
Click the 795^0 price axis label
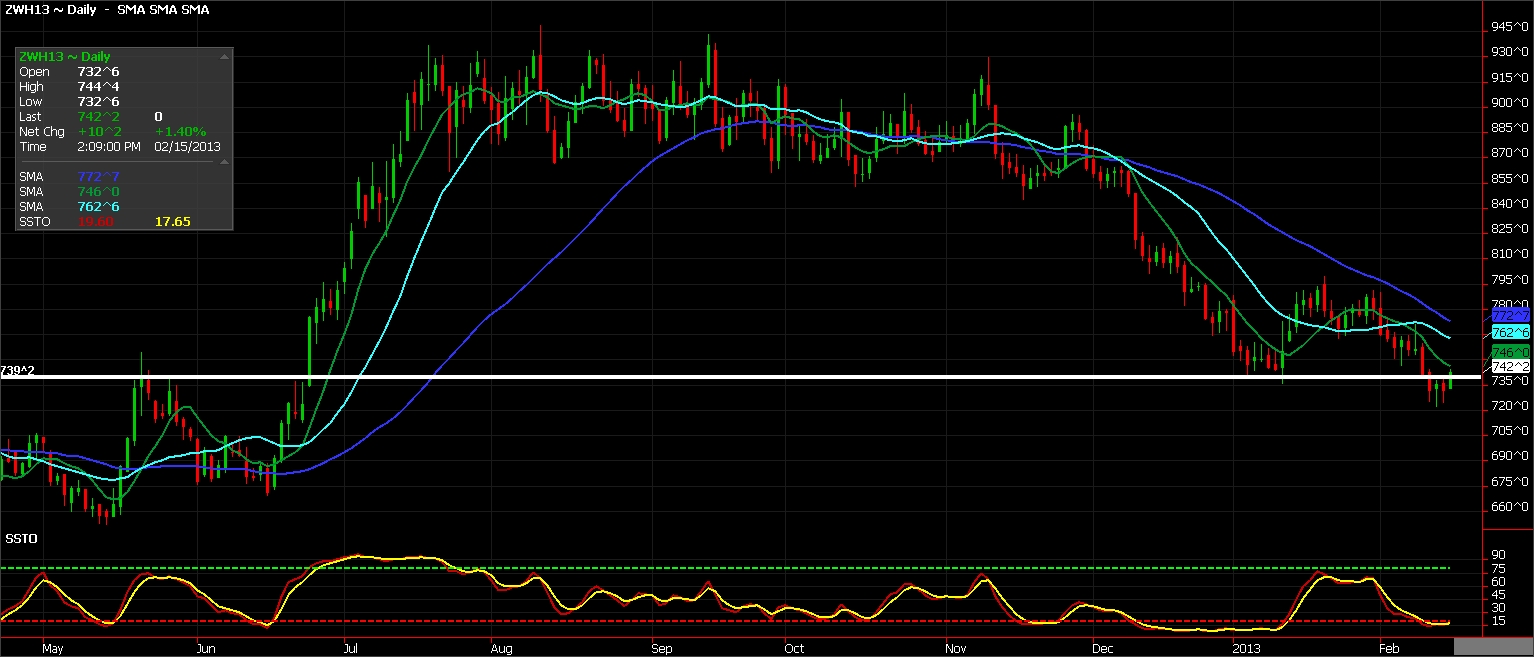click(x=1510, y=280)
